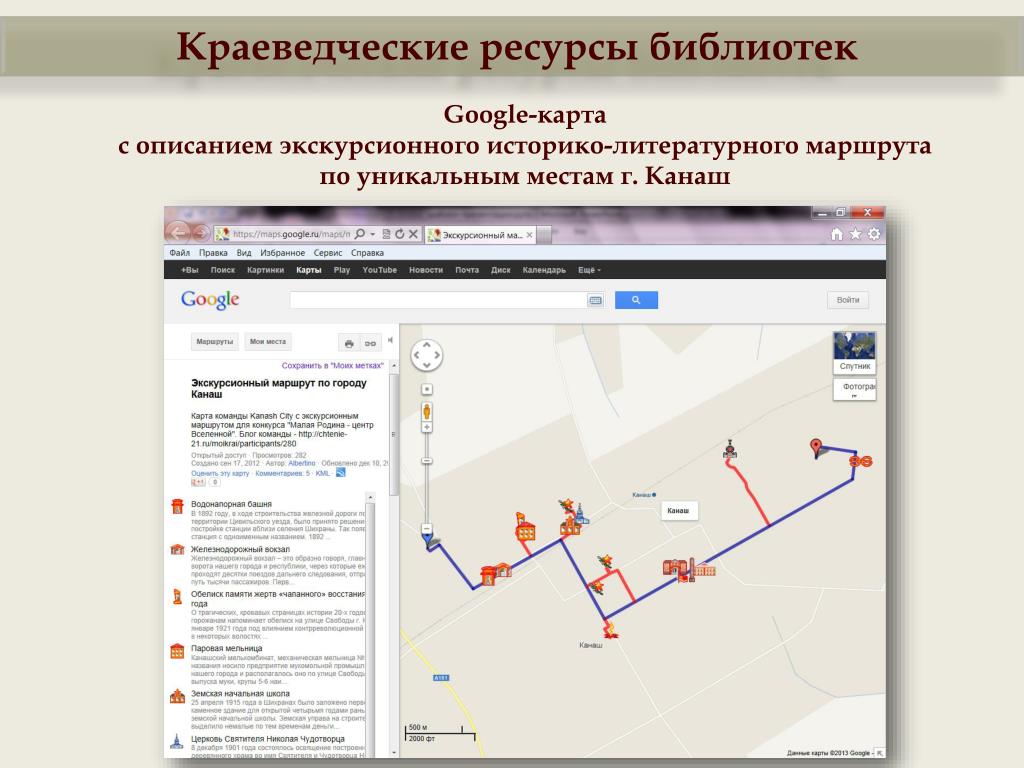1024x768 pixels.
Task: Click the address bar search magnifier icon
Action: pyautogui.click(x=360, y=234)
